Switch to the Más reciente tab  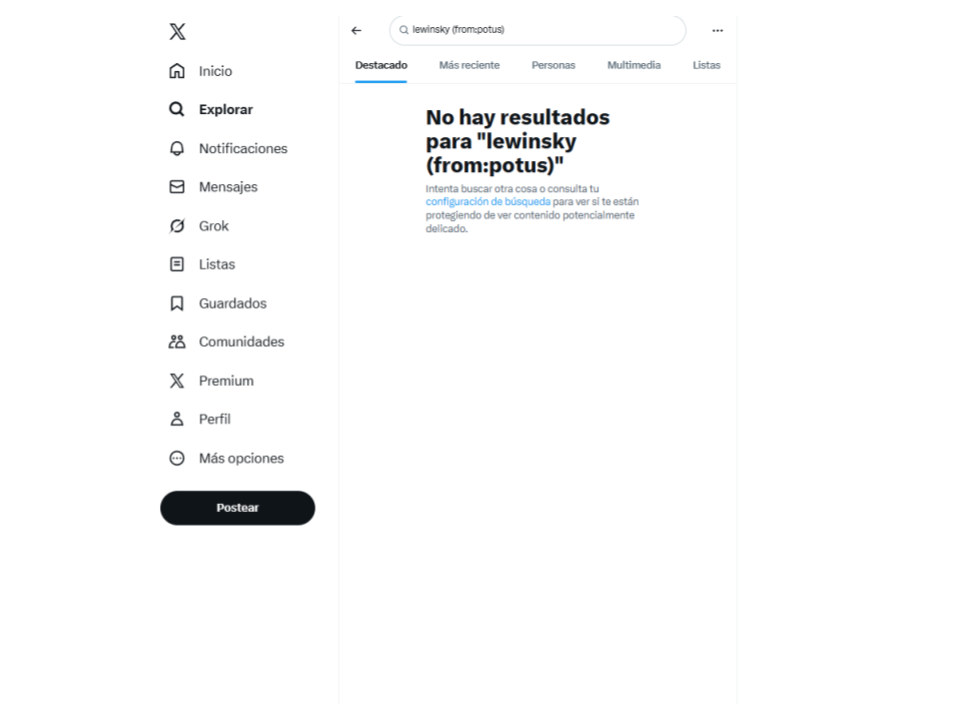(x=469, y=65)
